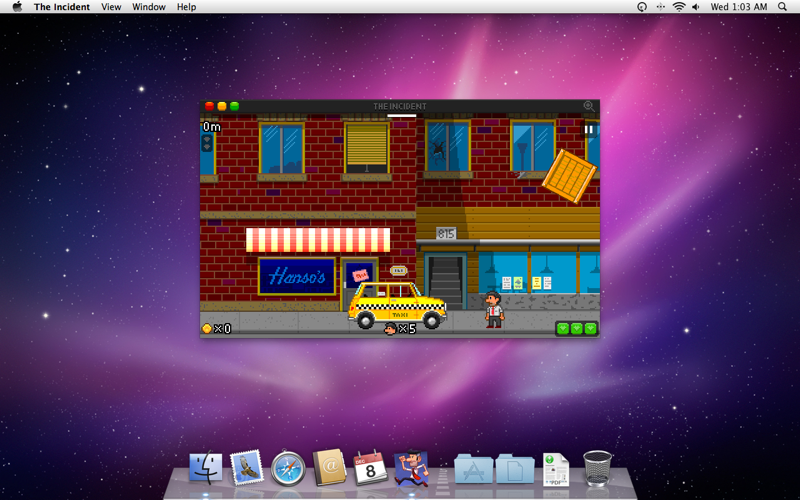
Task: Open the Window menu
Action: (x=148, y=7)
